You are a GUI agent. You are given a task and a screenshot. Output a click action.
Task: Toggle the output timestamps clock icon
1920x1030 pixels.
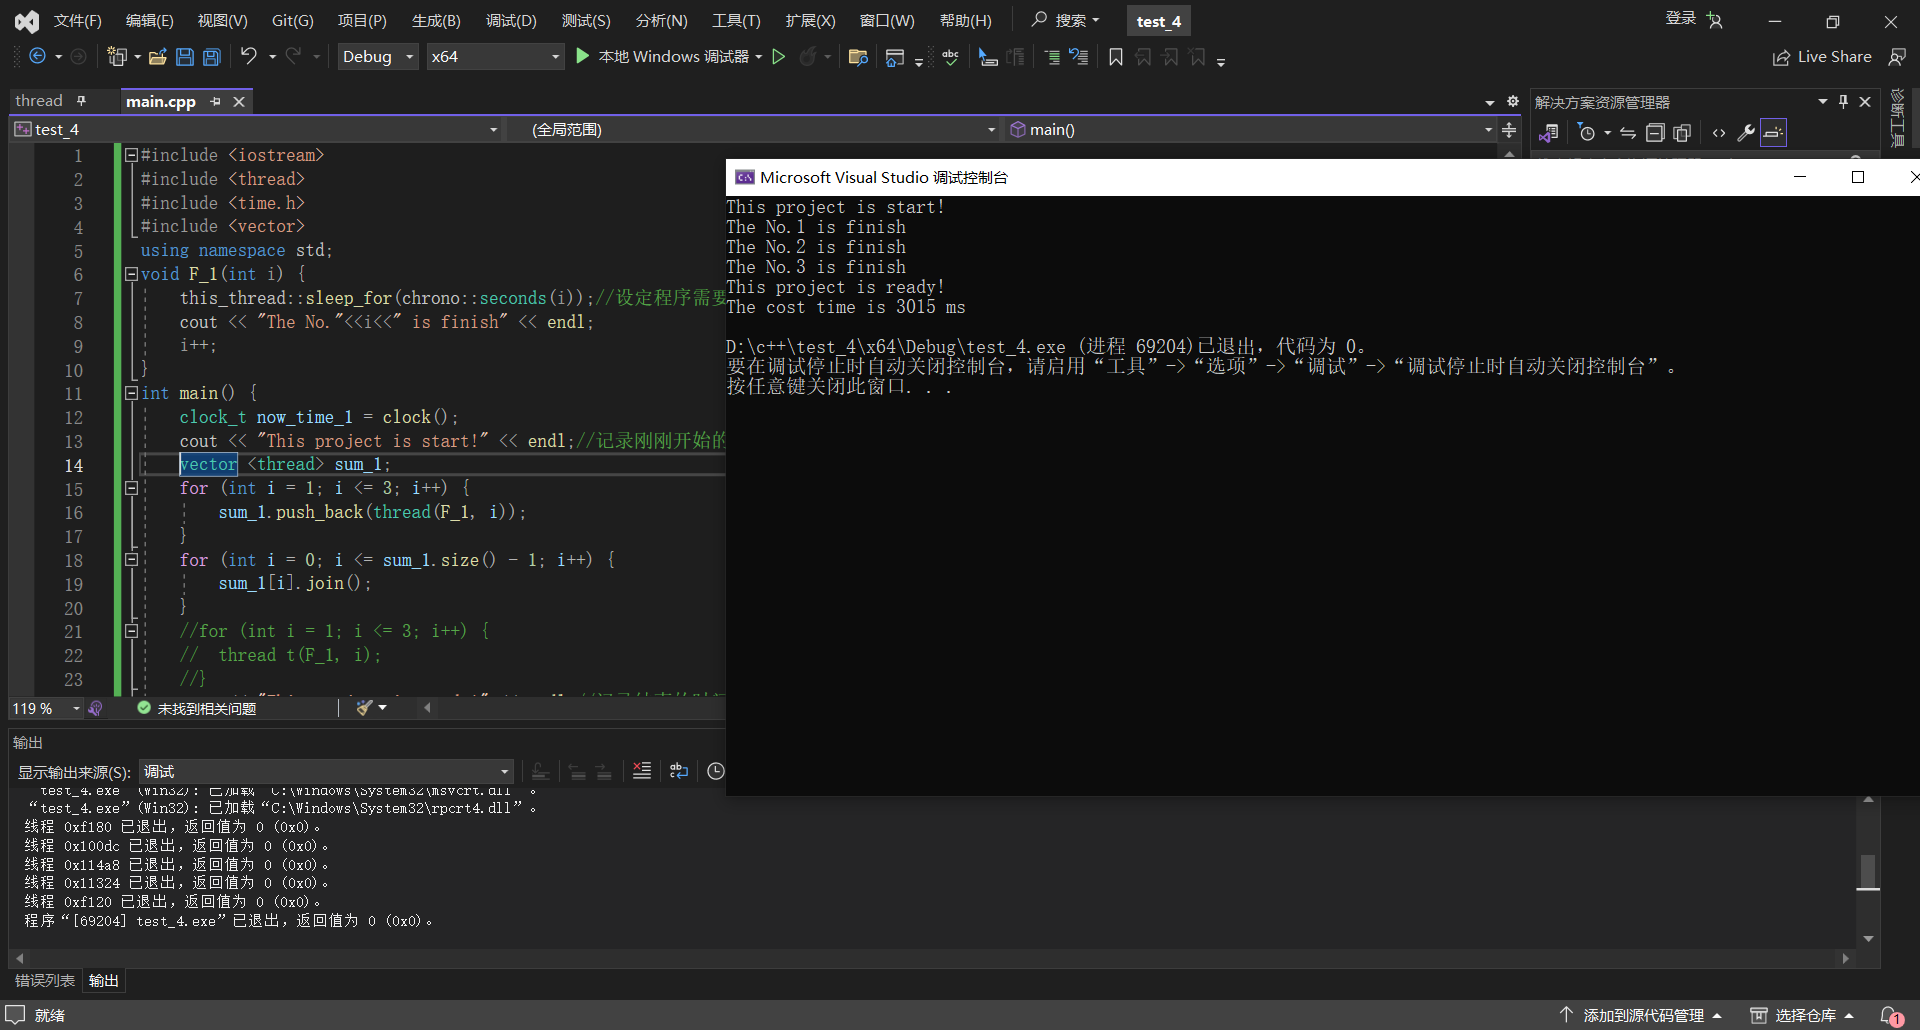point(716,771)
